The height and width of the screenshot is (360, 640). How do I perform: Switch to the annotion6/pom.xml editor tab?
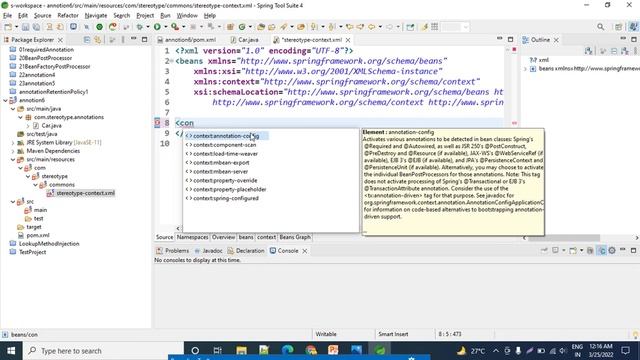[187, 40]
